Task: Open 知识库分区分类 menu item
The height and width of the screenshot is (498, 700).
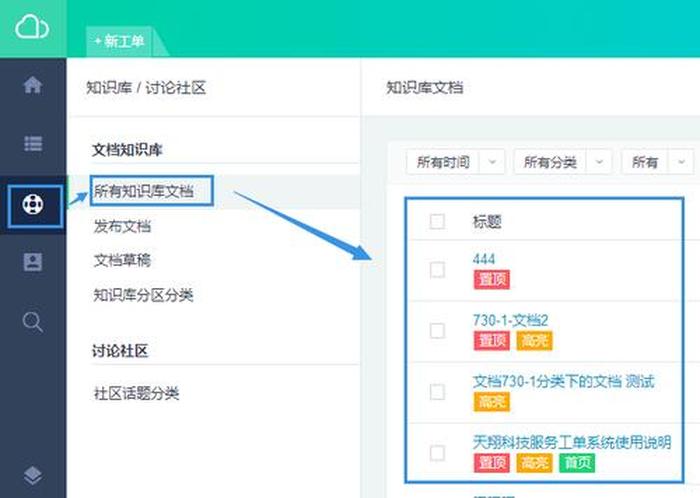Action: tap(143, 295)
